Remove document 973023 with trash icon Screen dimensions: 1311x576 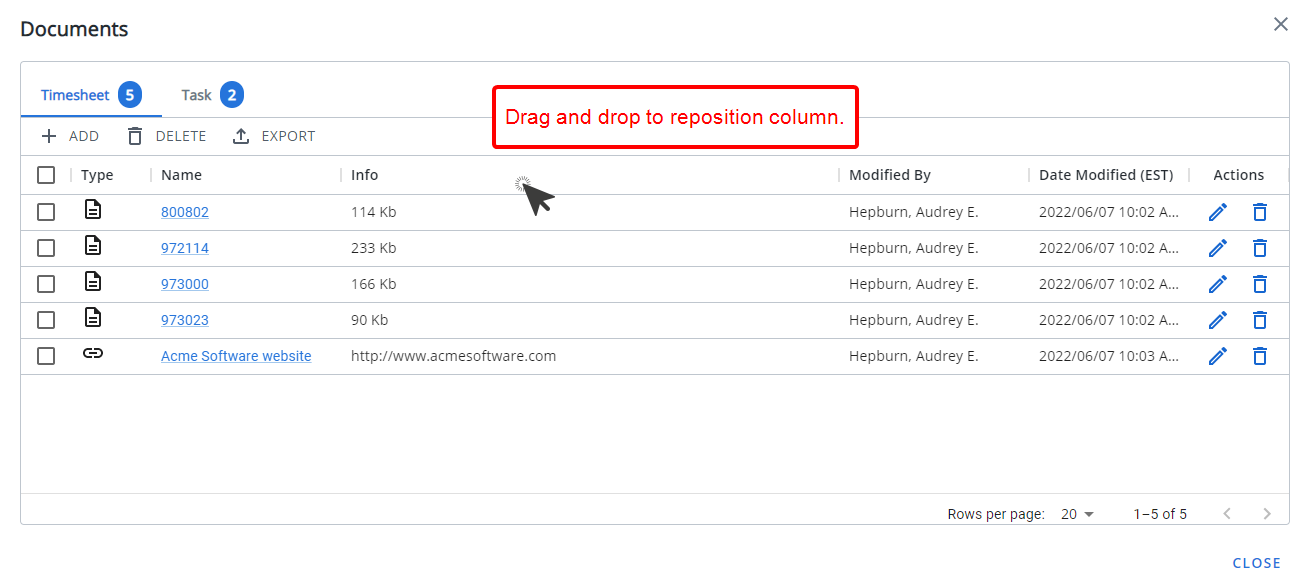coord(1260,320)
